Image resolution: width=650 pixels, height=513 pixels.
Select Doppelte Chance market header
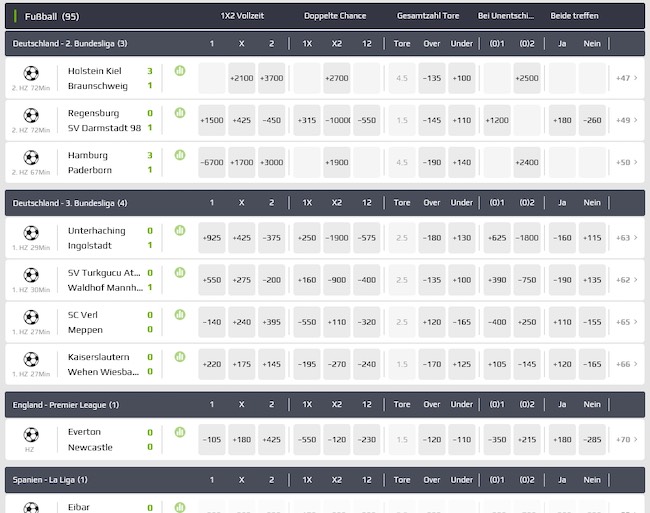pos(335,16)
